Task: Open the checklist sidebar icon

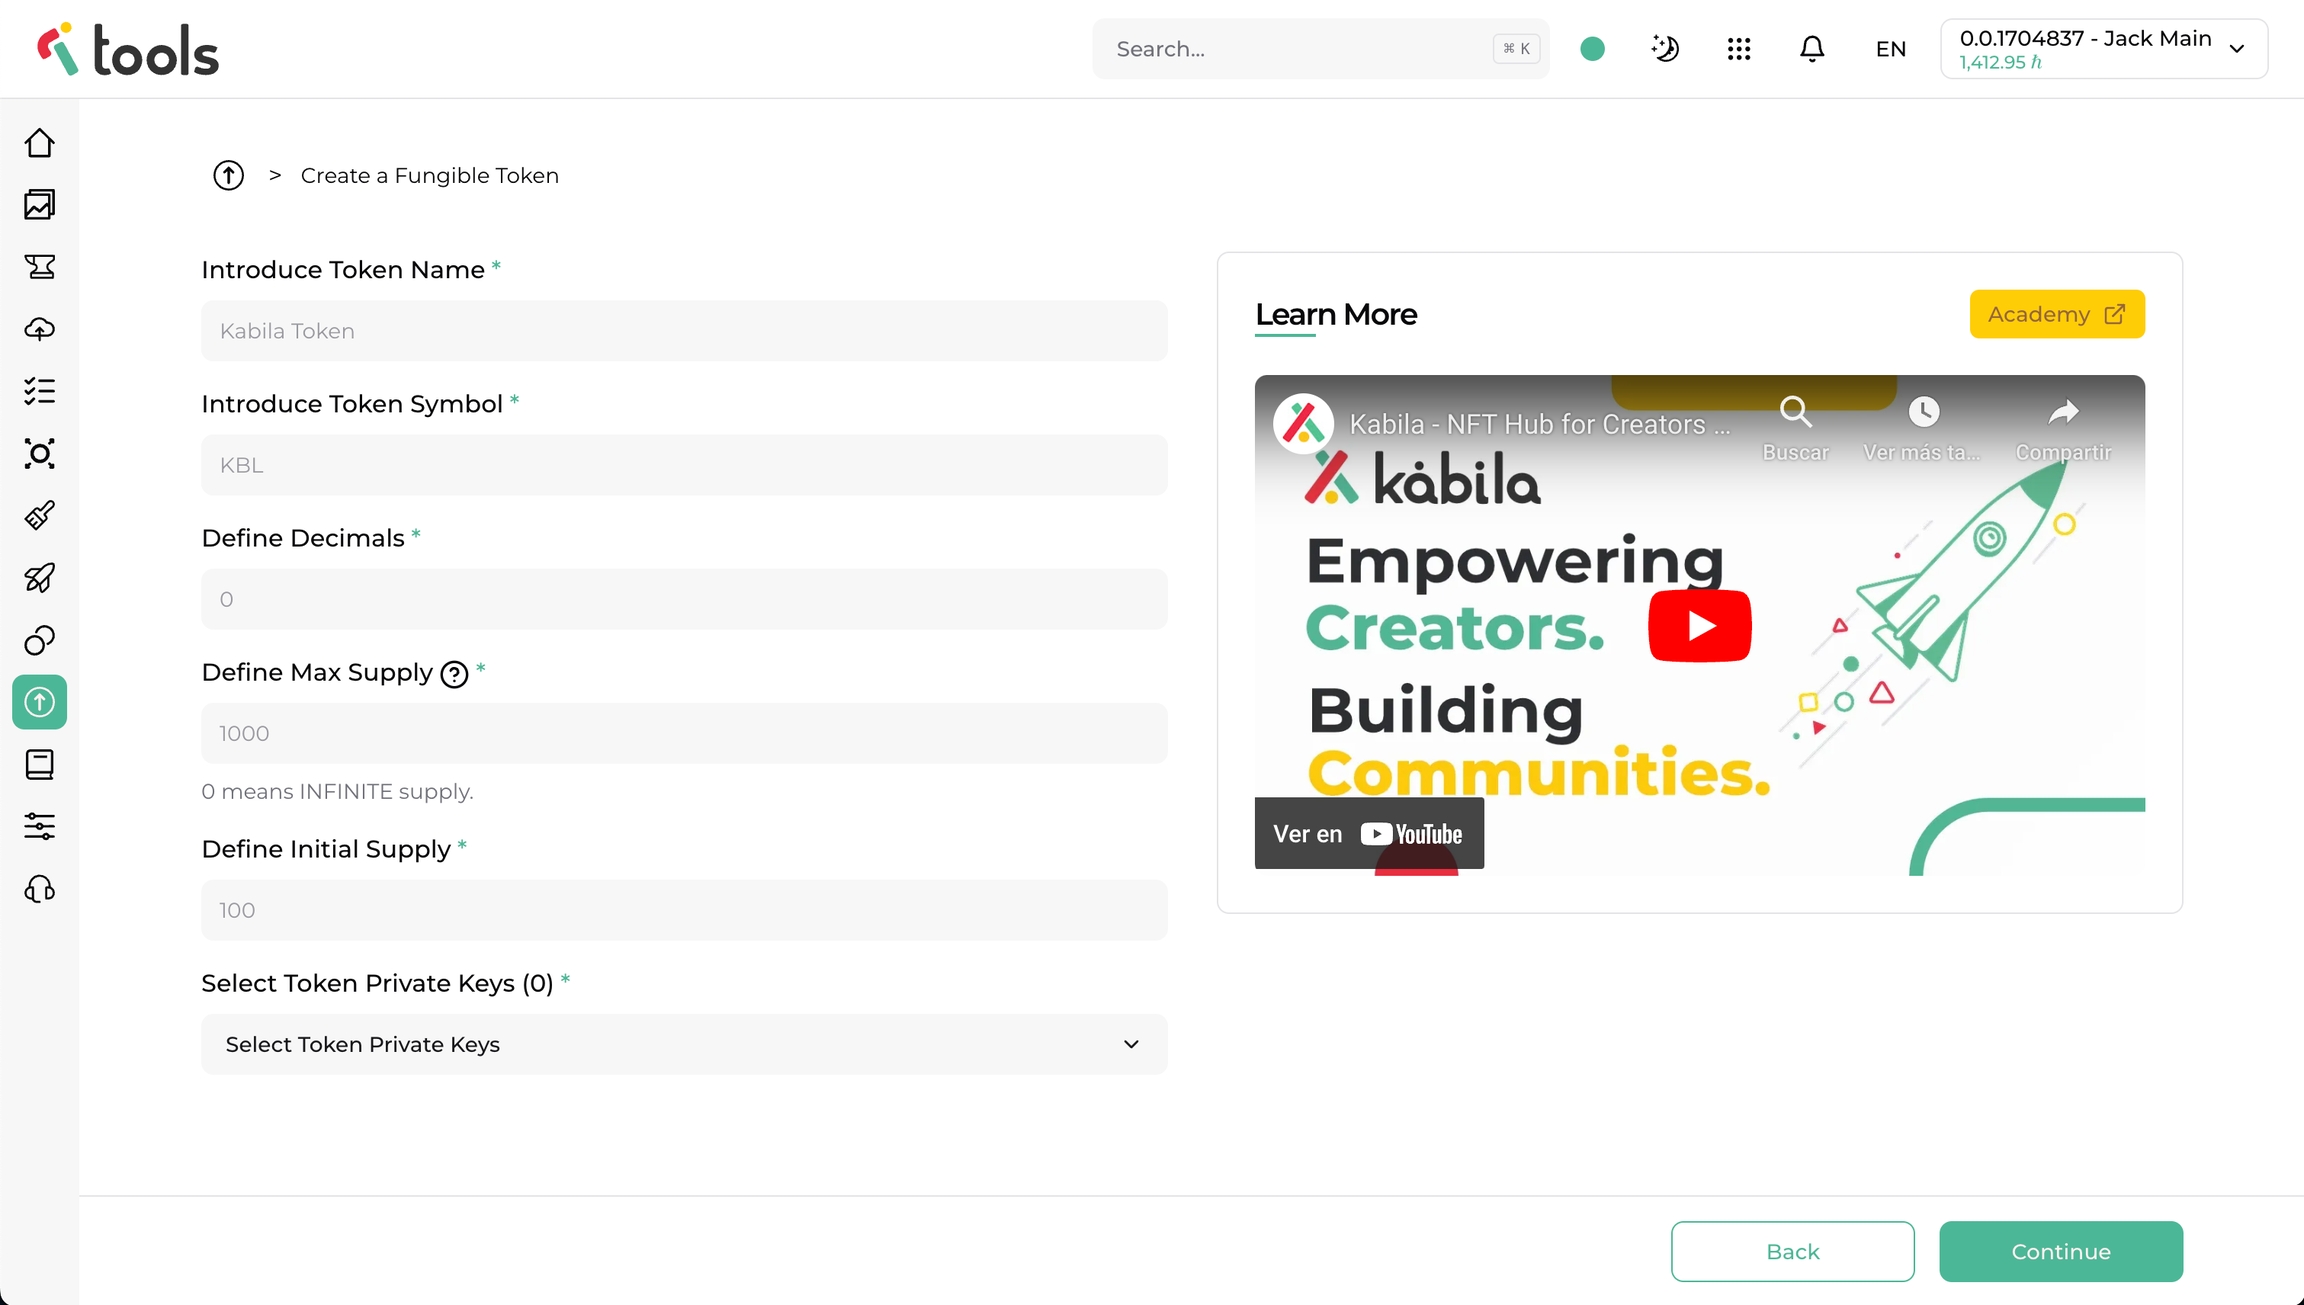Action: pos(39,391)
